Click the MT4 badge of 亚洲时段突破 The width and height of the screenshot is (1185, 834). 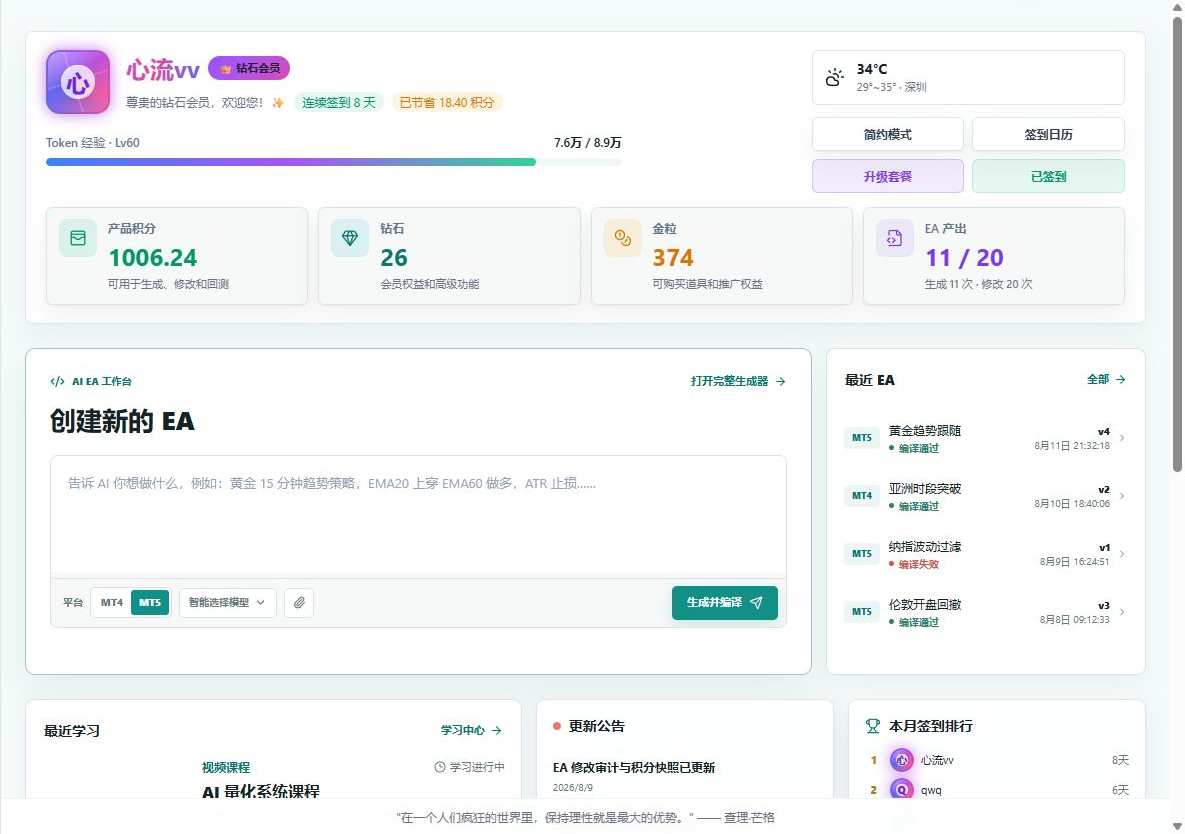coord(862,496)
